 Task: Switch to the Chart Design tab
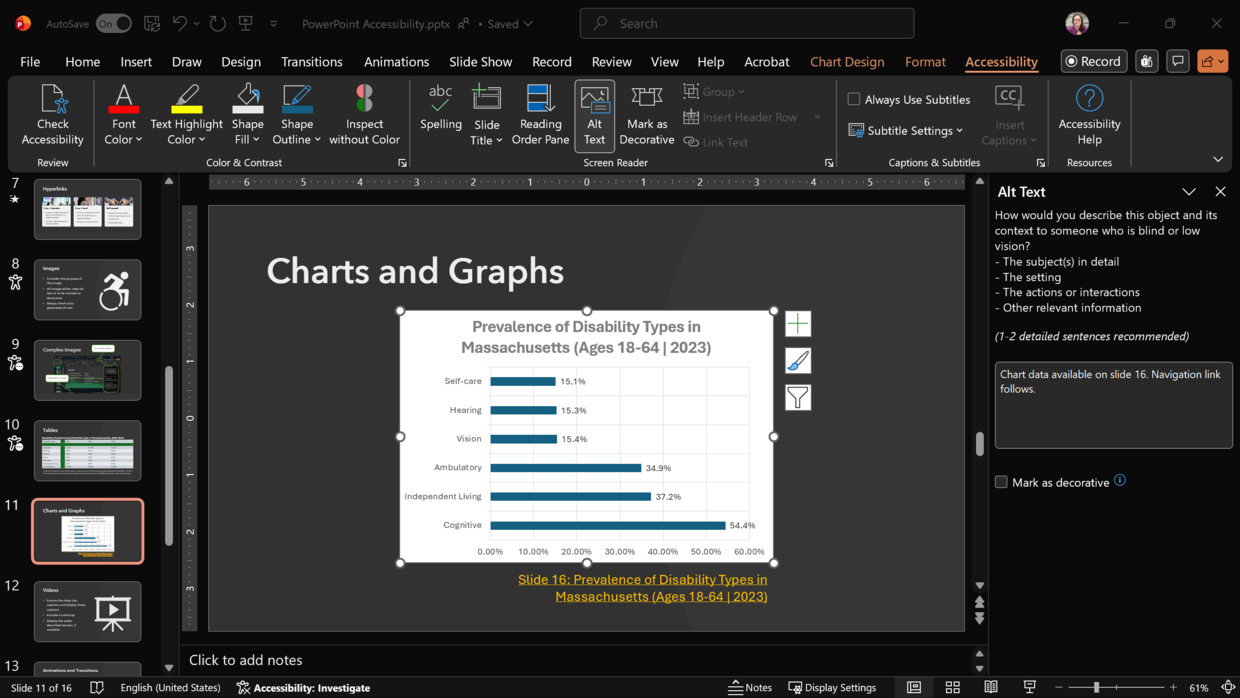[x=846, y=62]
